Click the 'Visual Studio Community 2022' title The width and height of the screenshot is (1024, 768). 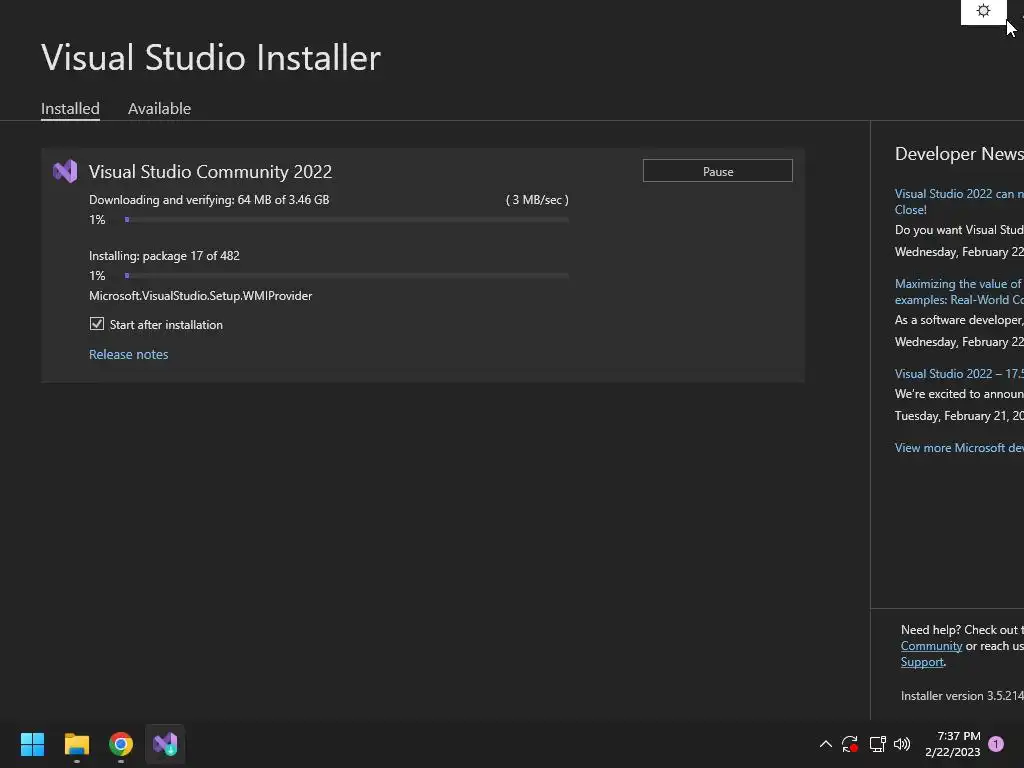[x=210, y=172]
